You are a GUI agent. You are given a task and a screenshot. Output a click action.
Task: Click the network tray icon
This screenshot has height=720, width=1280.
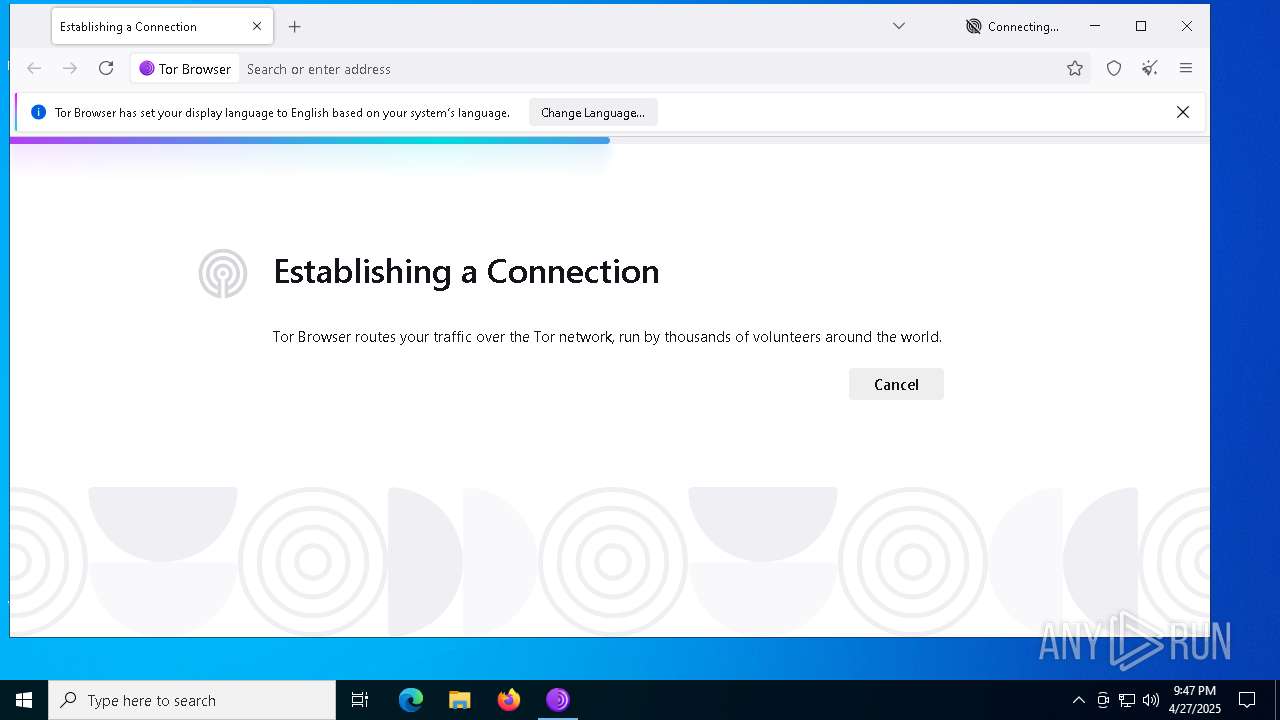[1127, 700]
